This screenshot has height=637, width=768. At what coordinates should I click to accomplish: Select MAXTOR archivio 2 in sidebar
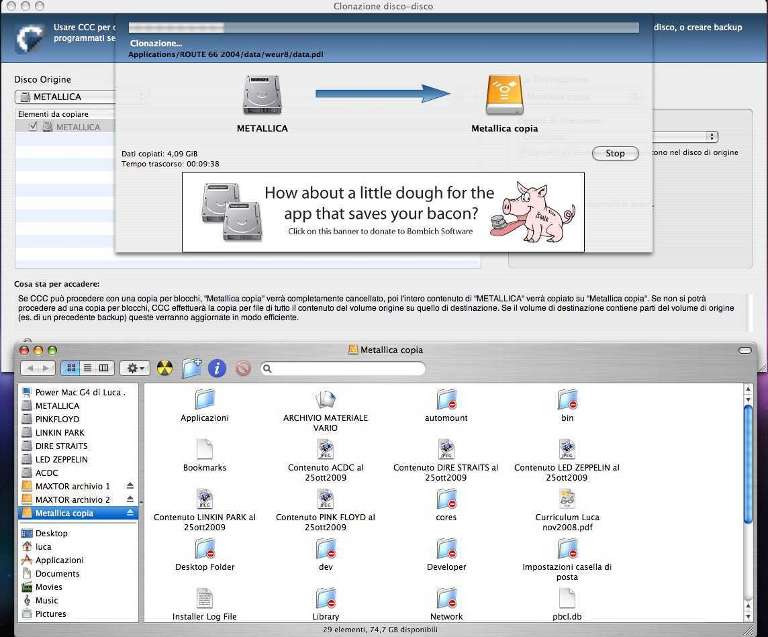(x=72, y=500)
